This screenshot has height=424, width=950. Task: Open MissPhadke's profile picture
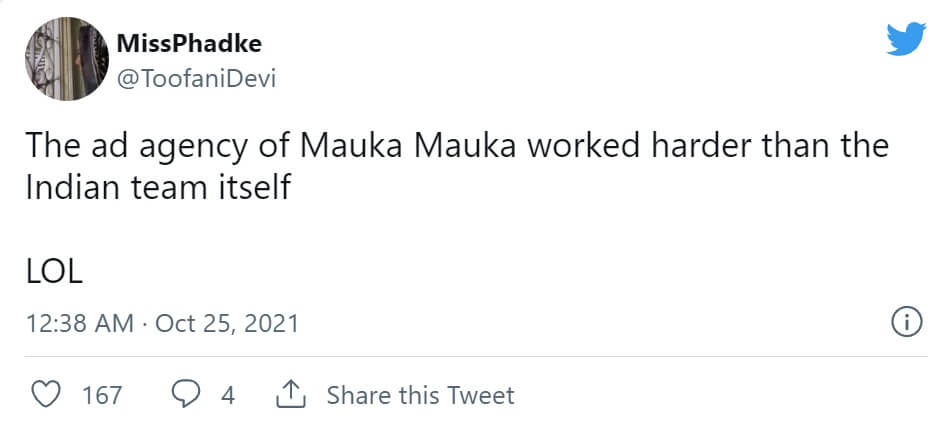64,60
